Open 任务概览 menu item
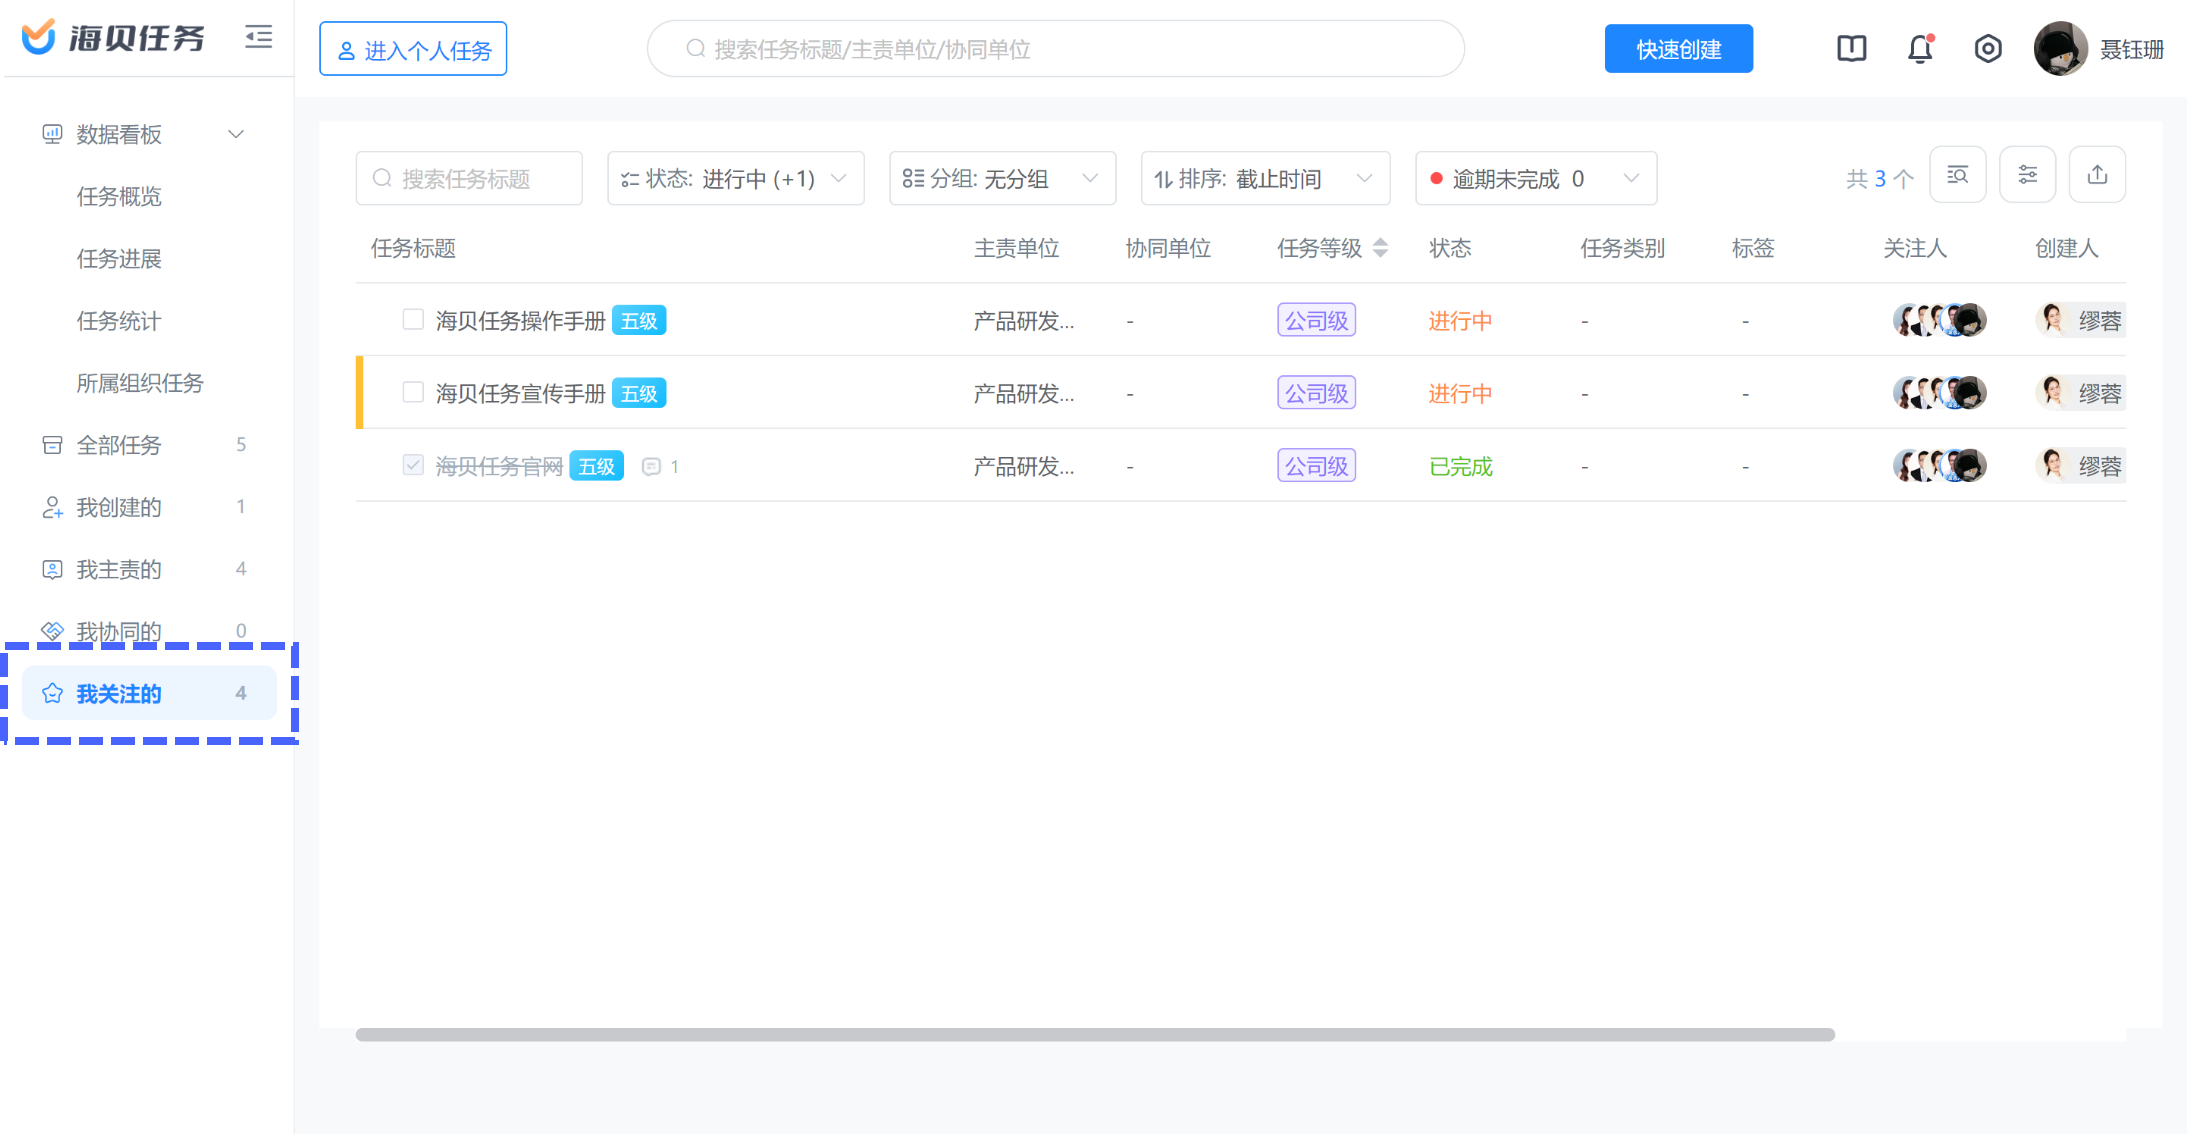Viewport: 2188px width, 1134px height. tap(119, 196)
